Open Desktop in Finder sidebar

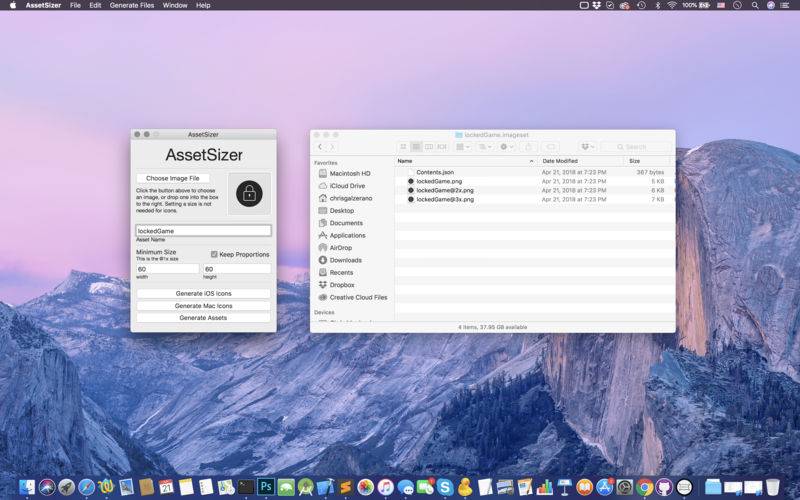coord(341,211)
